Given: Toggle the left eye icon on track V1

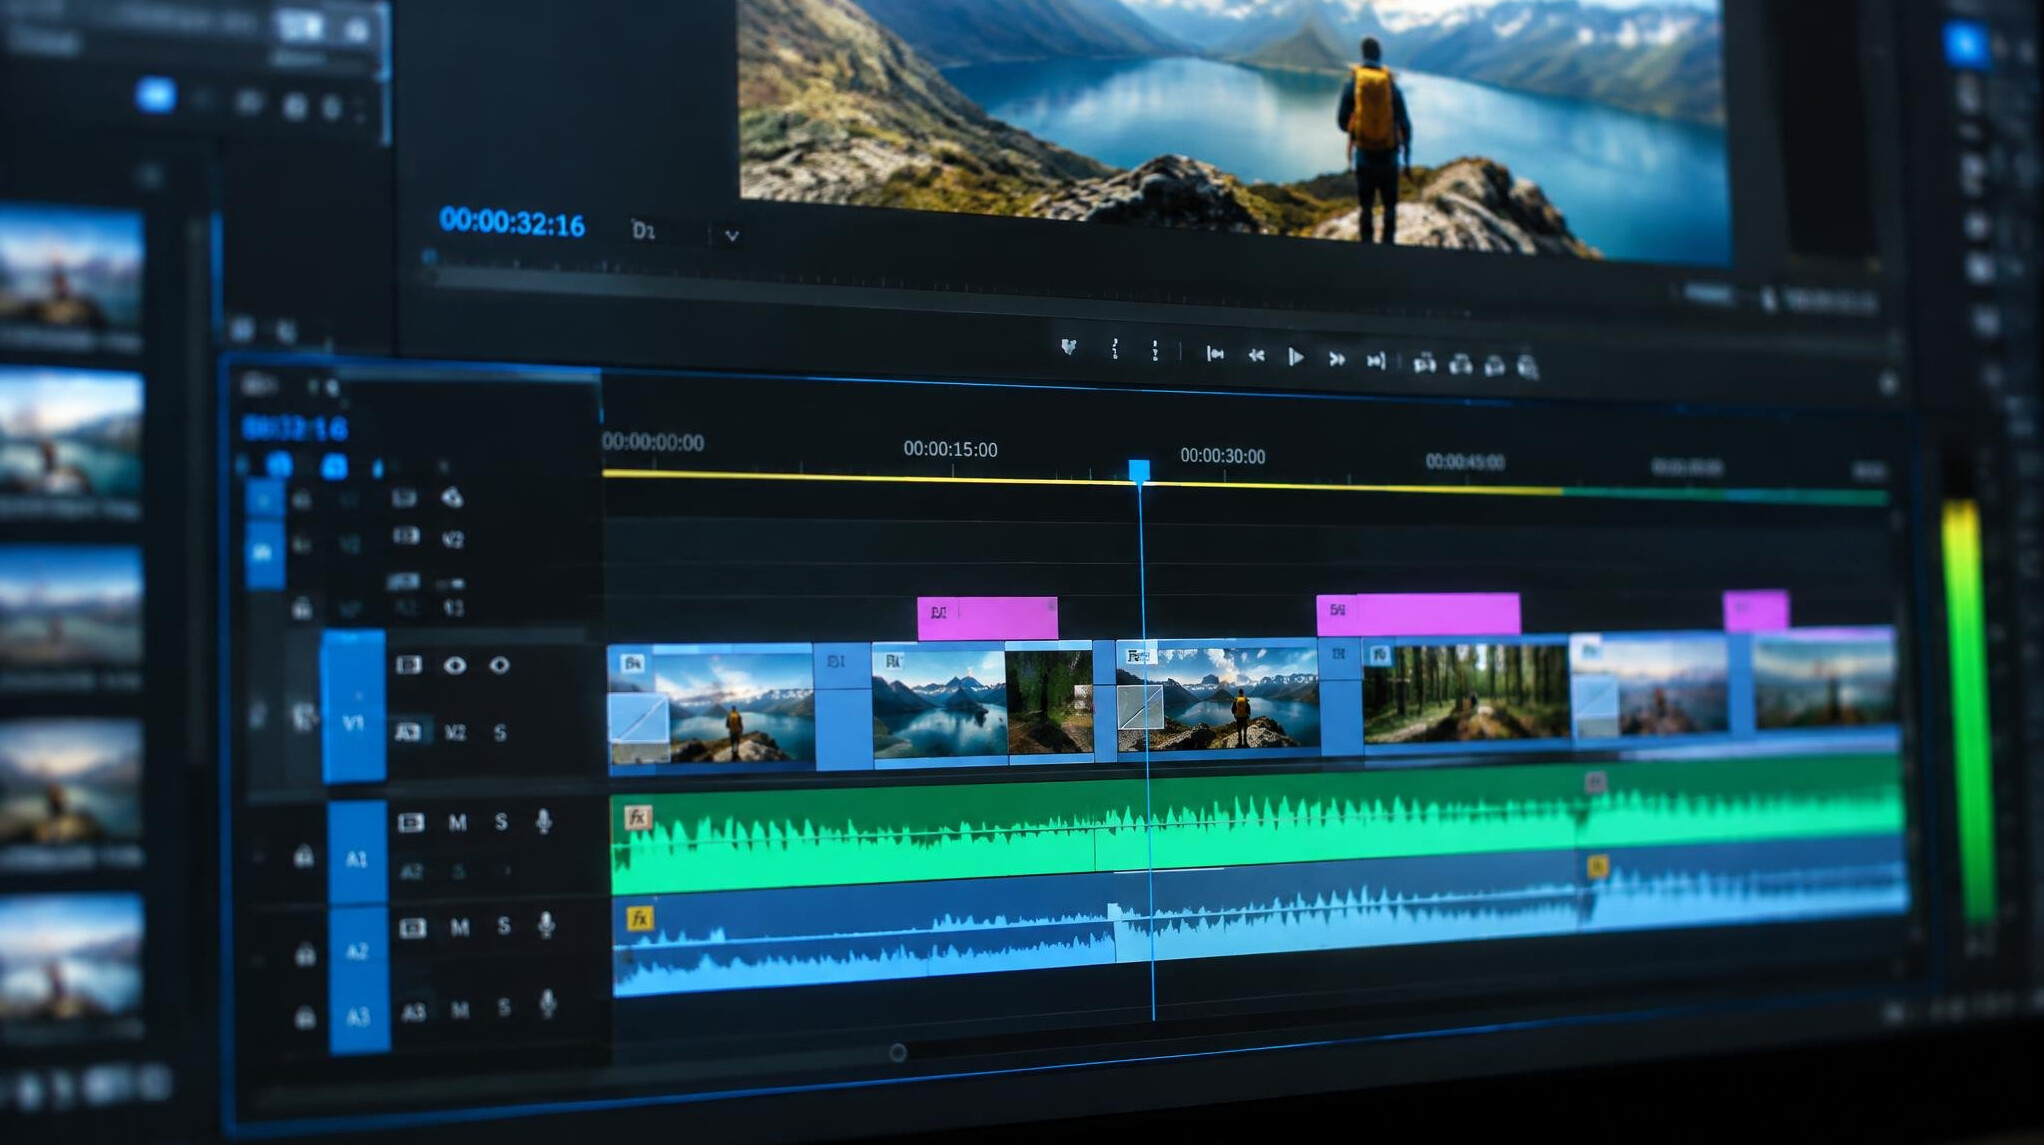Looking at the screenshot, I should (455, 665).
